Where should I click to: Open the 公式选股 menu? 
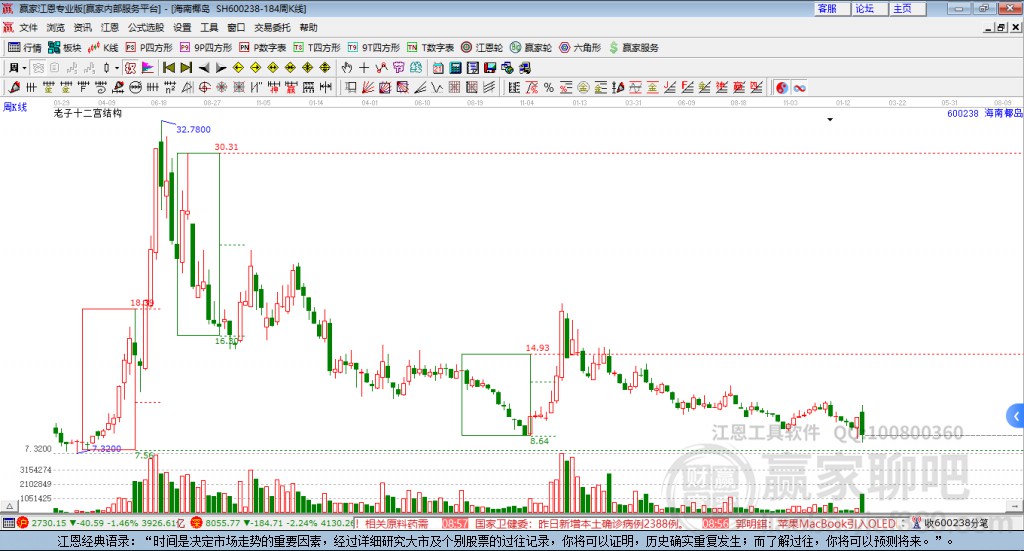[x=146, y=27]
